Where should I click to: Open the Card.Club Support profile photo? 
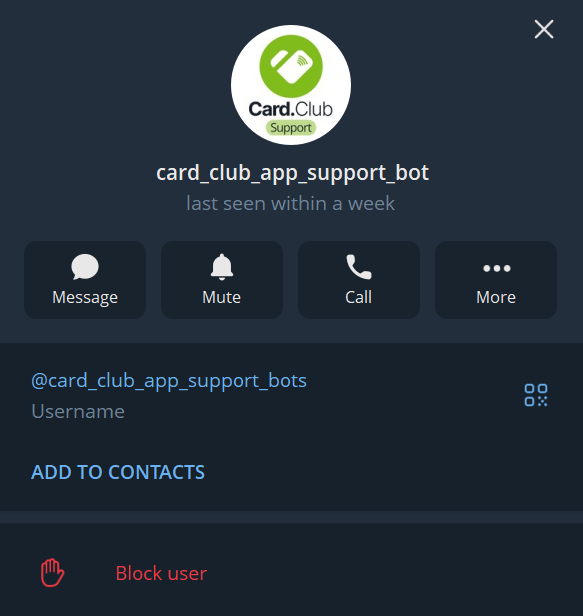(x=291, y=85)
